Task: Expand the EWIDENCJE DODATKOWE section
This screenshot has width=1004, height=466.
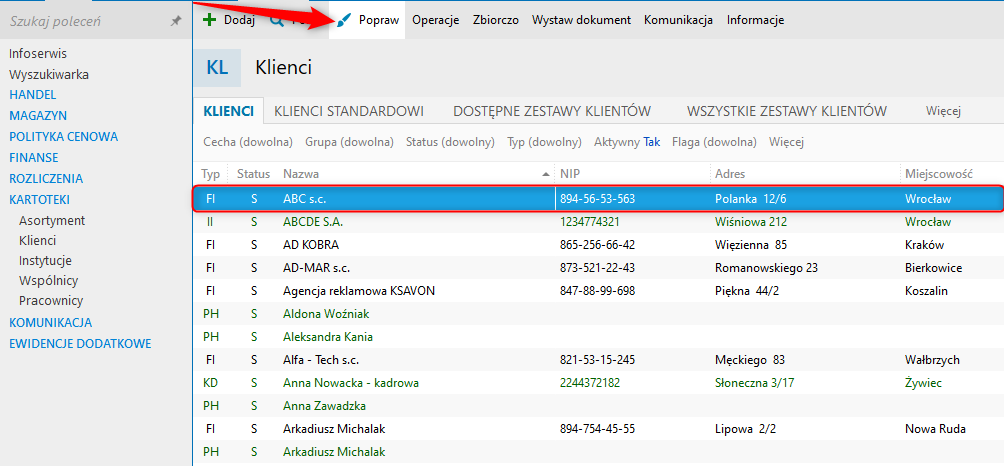Action: (80, 344)
